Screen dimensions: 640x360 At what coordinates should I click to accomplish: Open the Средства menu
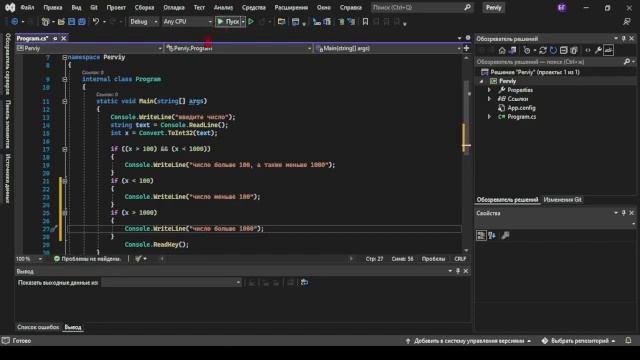(x=253, y=8)
